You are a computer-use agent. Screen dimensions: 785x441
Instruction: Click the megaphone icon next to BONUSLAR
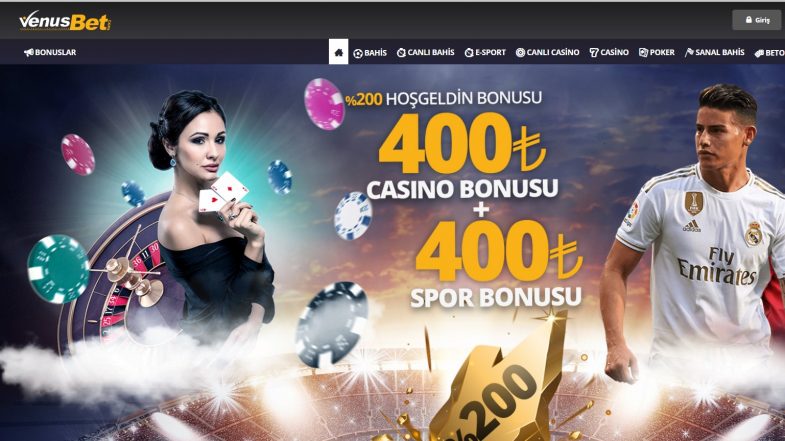[29, 53]
